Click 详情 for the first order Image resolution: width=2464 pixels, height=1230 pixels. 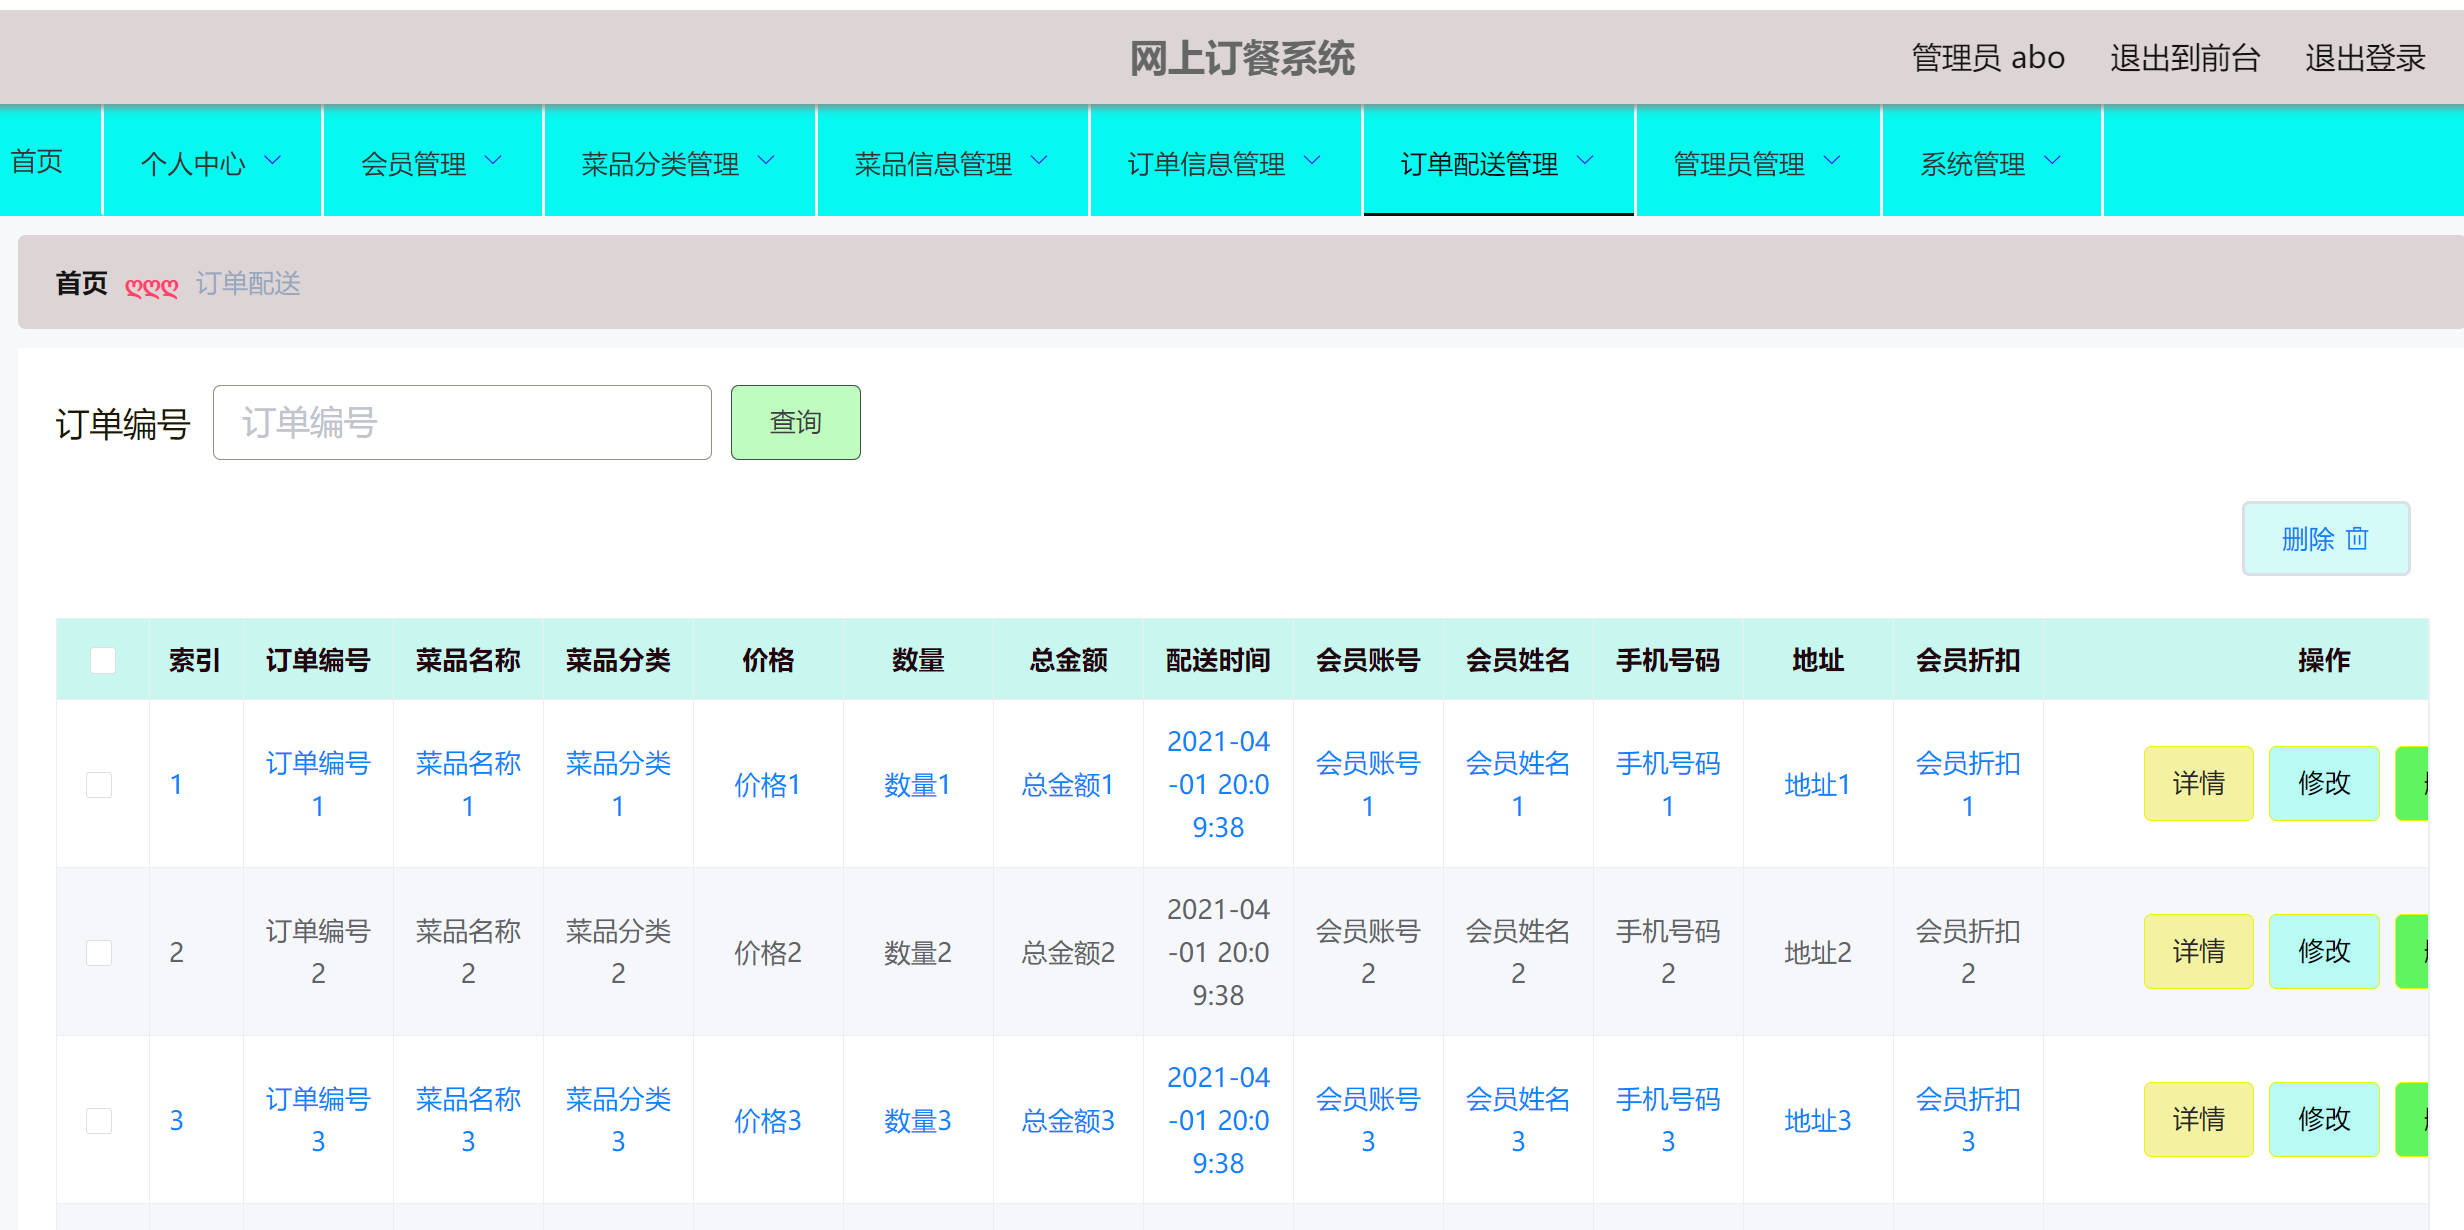click(2198, 784)
